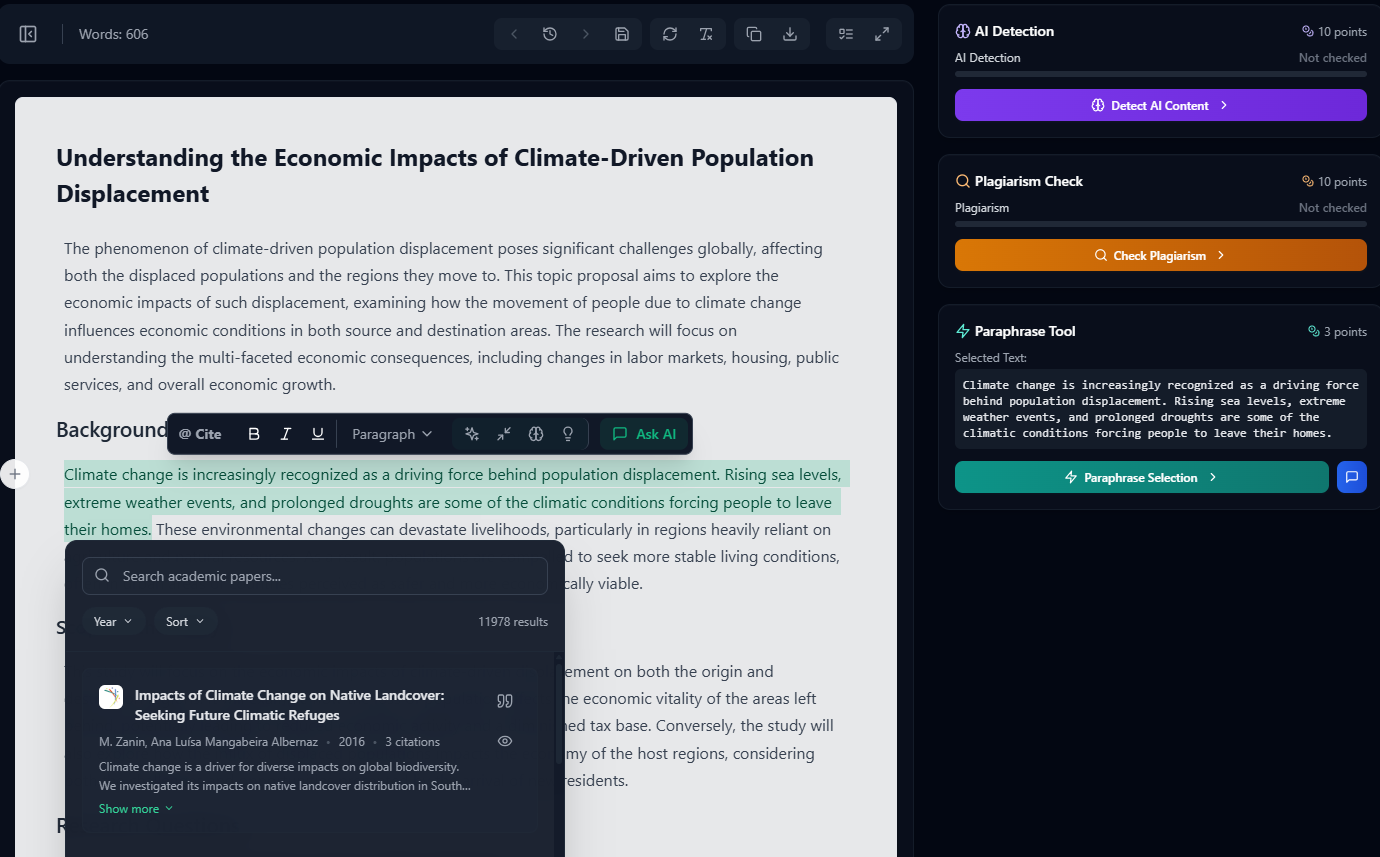Click the Detect AI Content button
The image size is (1380, 857).
click(1160, 105)
